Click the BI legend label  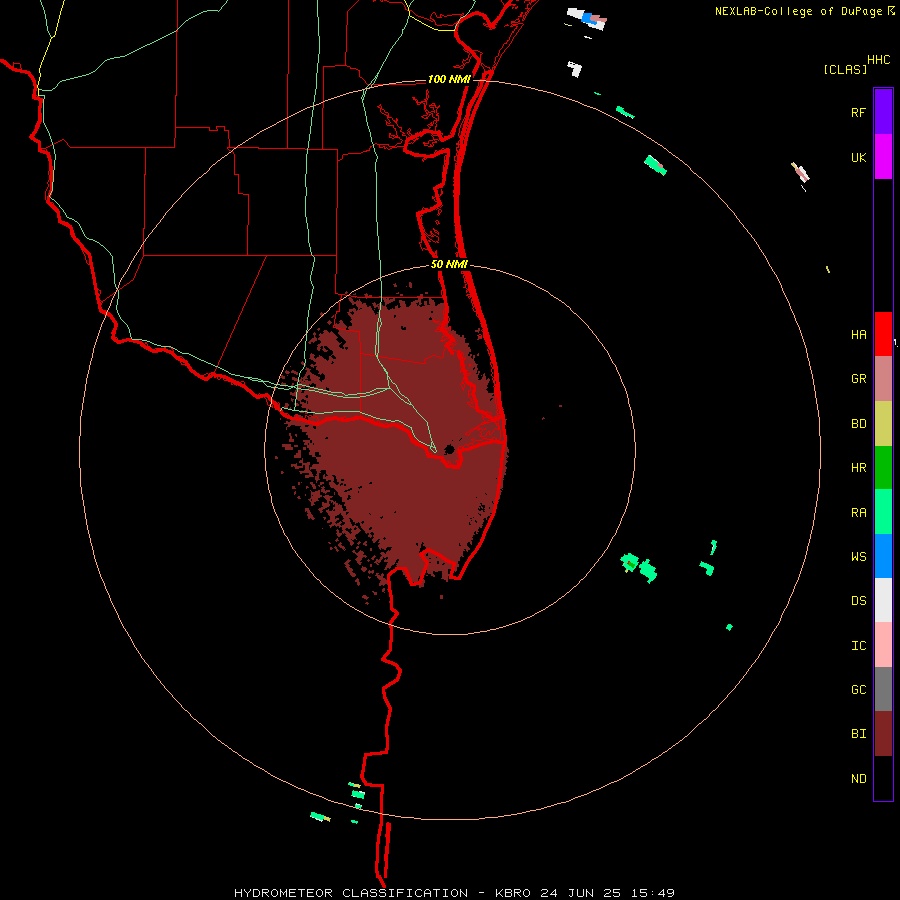point(859,734)
